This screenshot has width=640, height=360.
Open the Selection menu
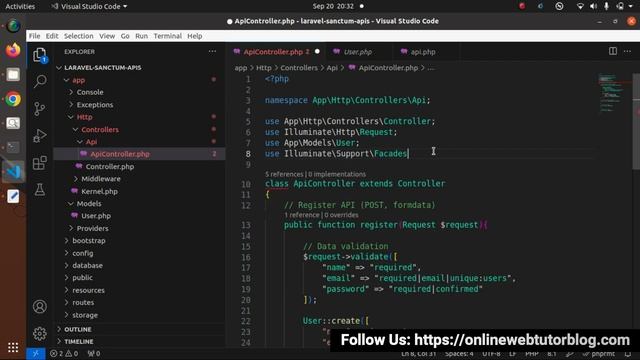(78, 36)
